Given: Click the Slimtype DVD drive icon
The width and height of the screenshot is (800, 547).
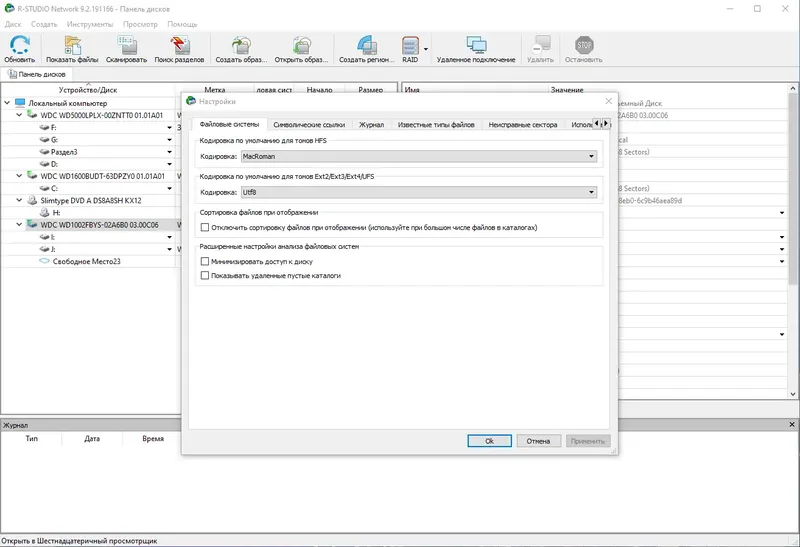Looking at the screenshot, I should (x=32, y=200).
